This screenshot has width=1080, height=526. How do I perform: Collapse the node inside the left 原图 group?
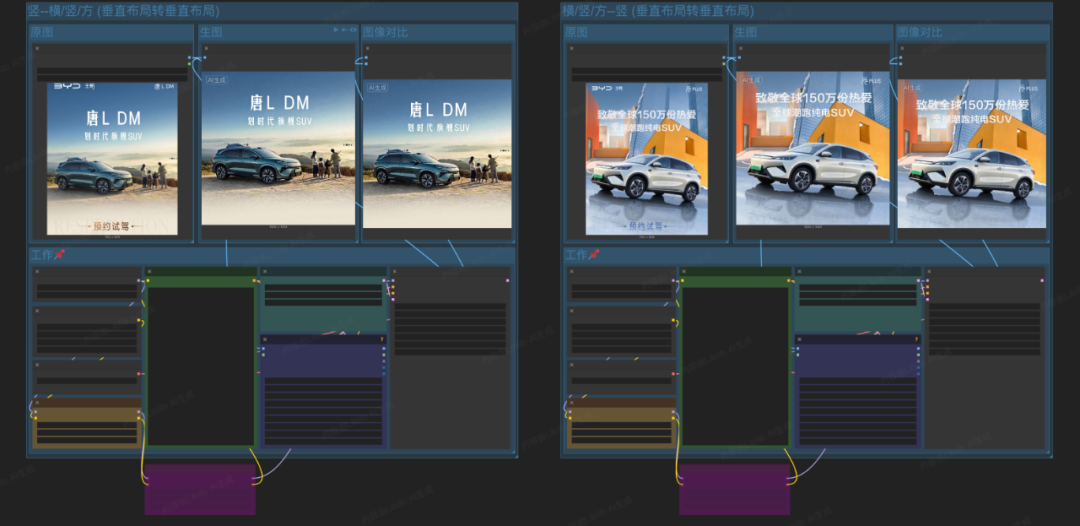37,48
